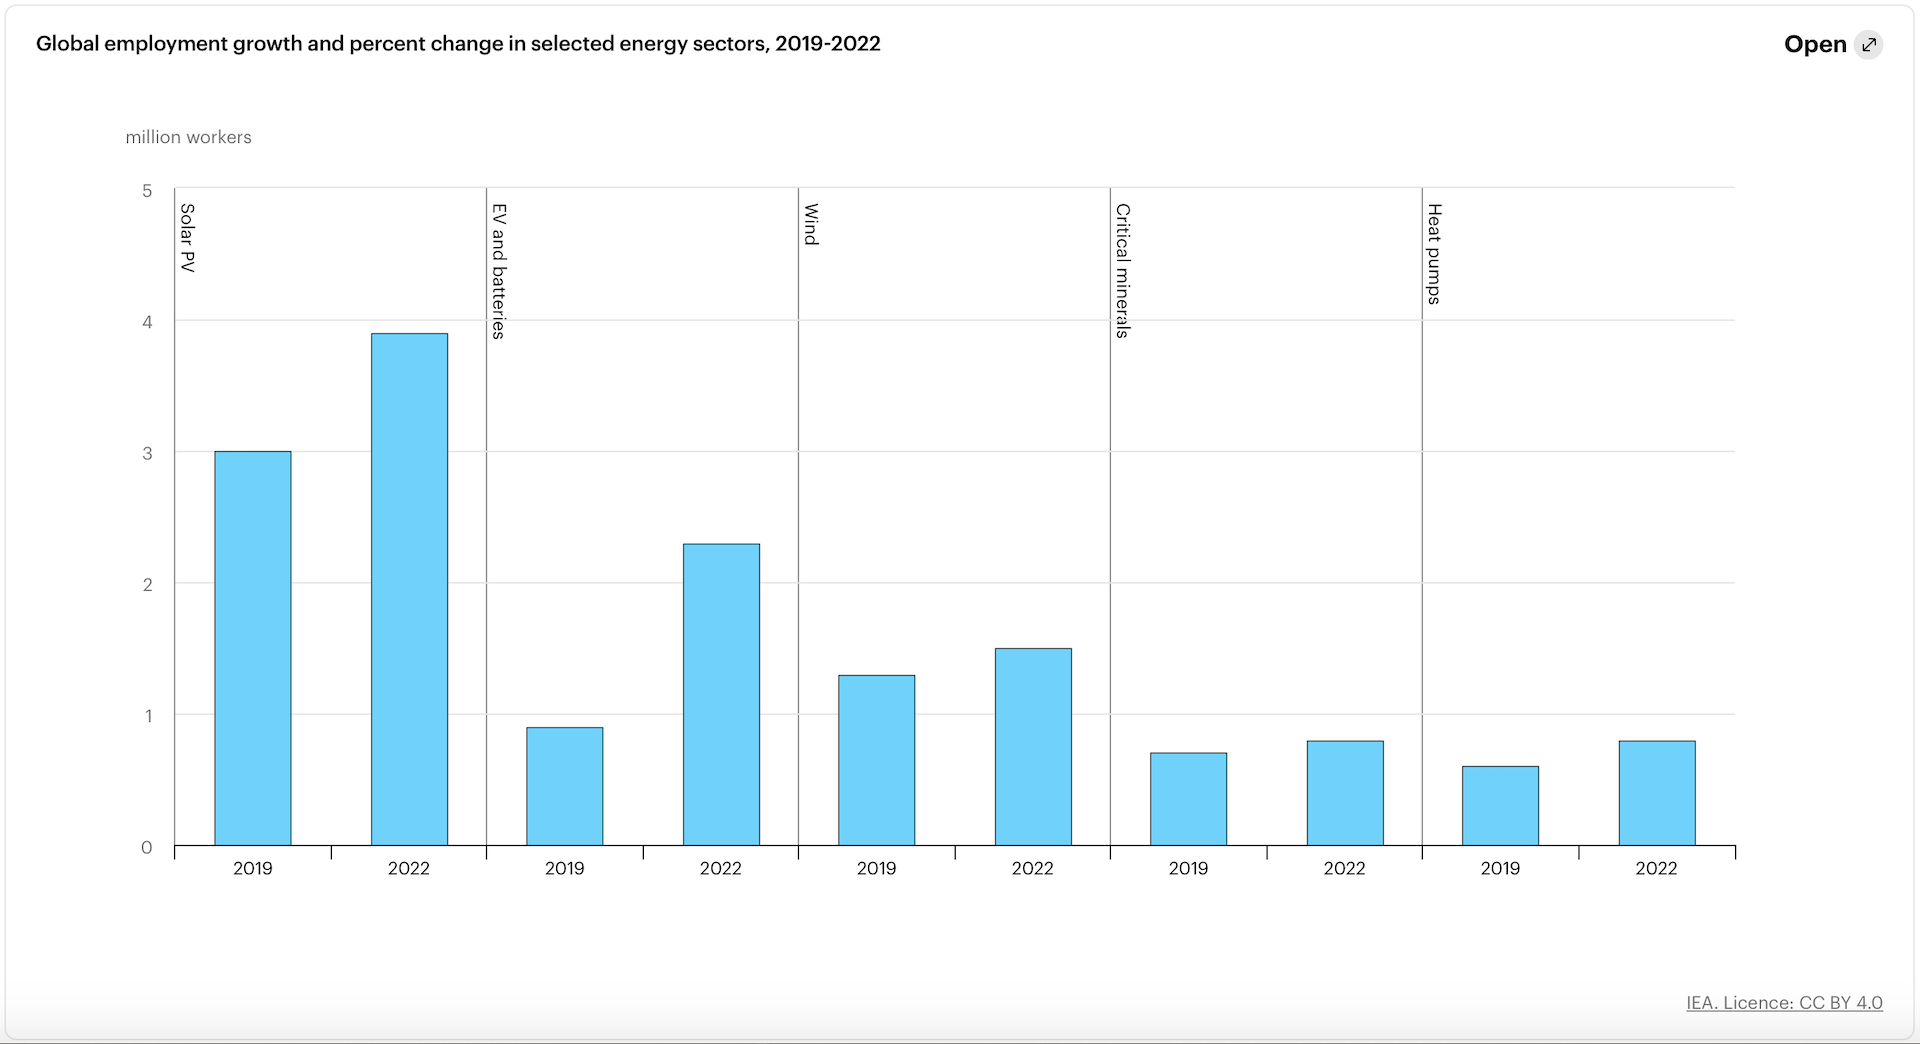Click the EV and batteries 2019 bar
The width and height of the screenshot is (1920, 1044).
point(565,786)
